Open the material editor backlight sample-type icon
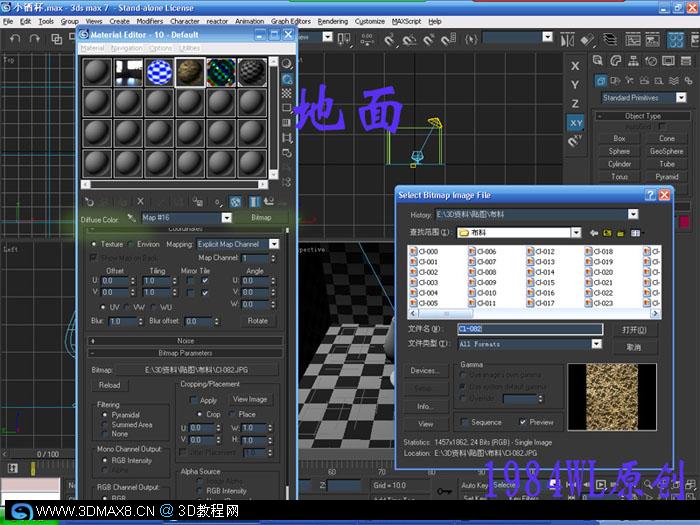700x525 pixels. click(287, 79)
